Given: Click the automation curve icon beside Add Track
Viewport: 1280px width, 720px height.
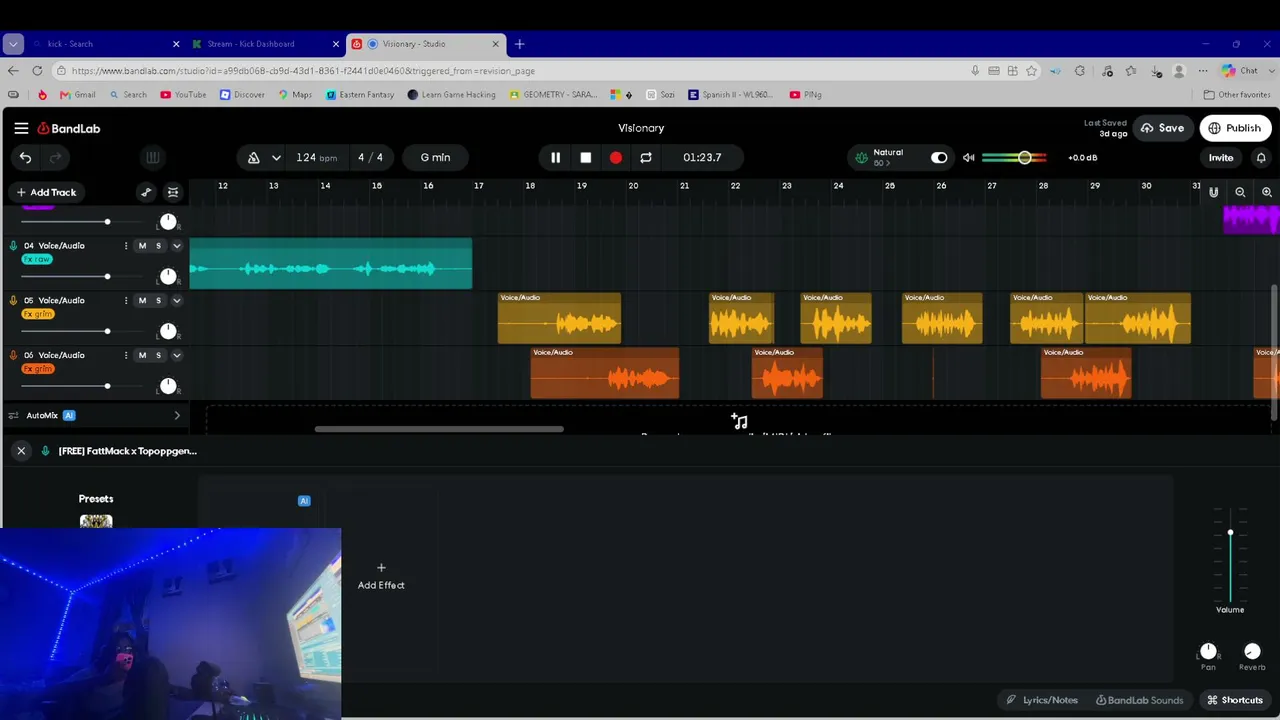Looking at the screenshot, I should [146, 192].
